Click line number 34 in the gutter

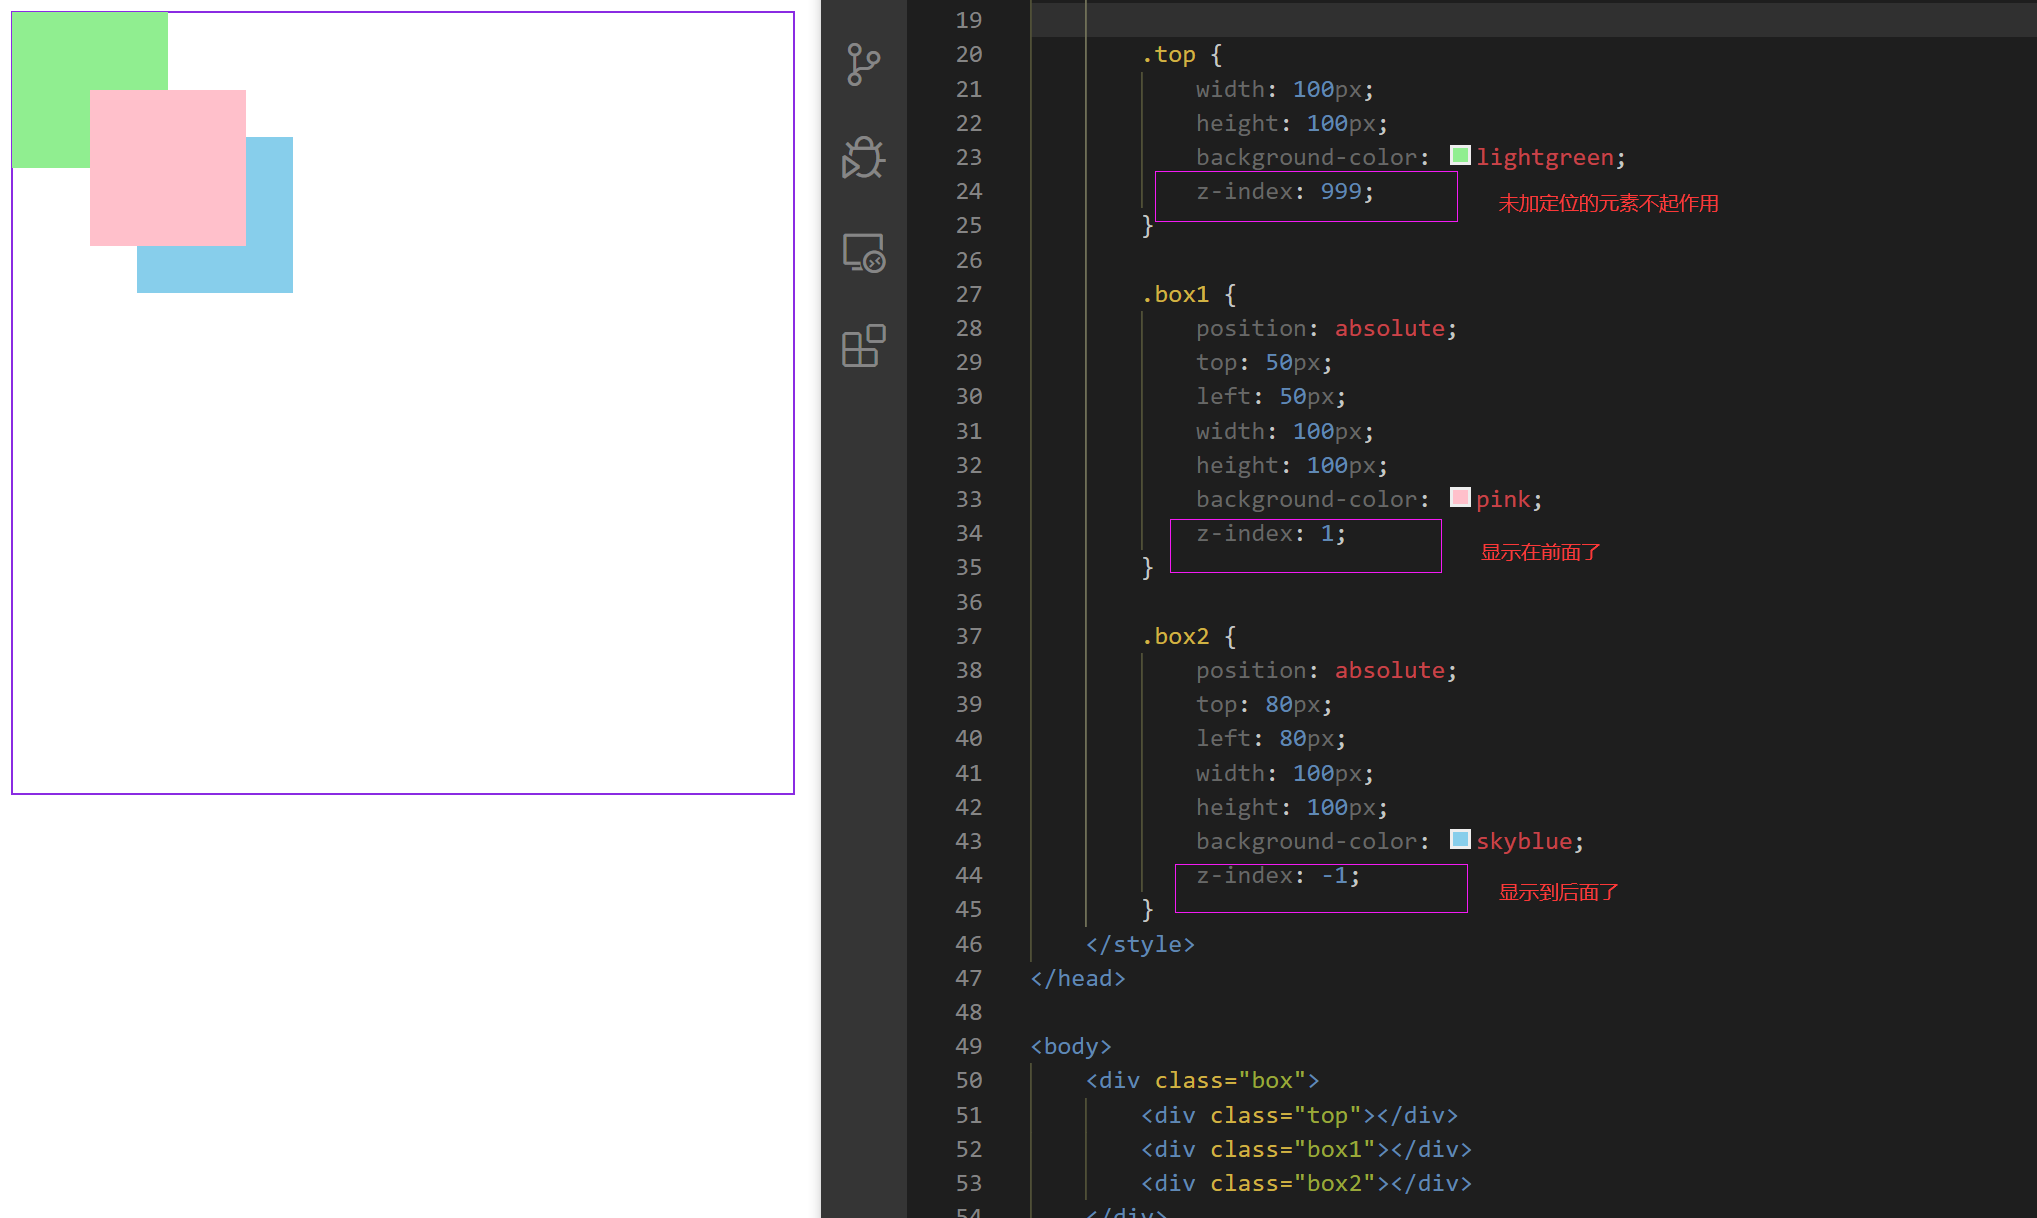click(x=968, y=534)
